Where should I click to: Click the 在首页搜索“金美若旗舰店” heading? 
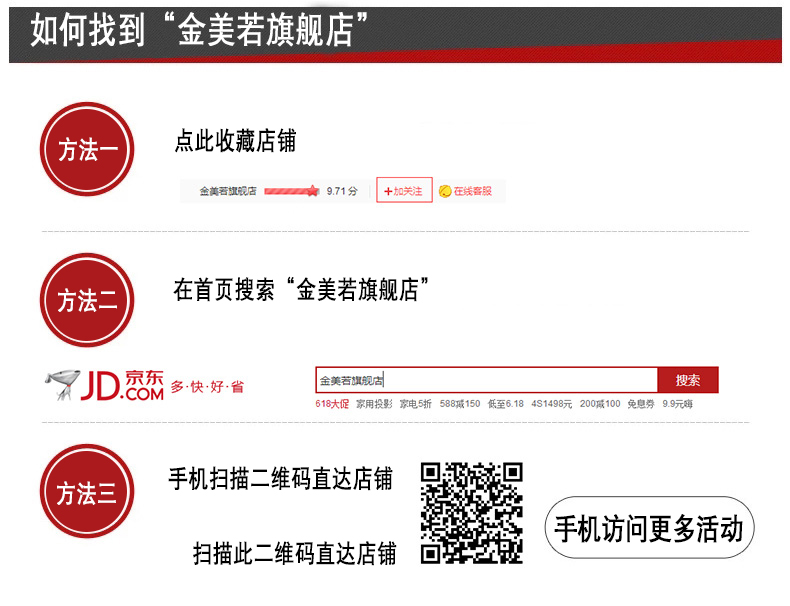click(x=301, y=290)
